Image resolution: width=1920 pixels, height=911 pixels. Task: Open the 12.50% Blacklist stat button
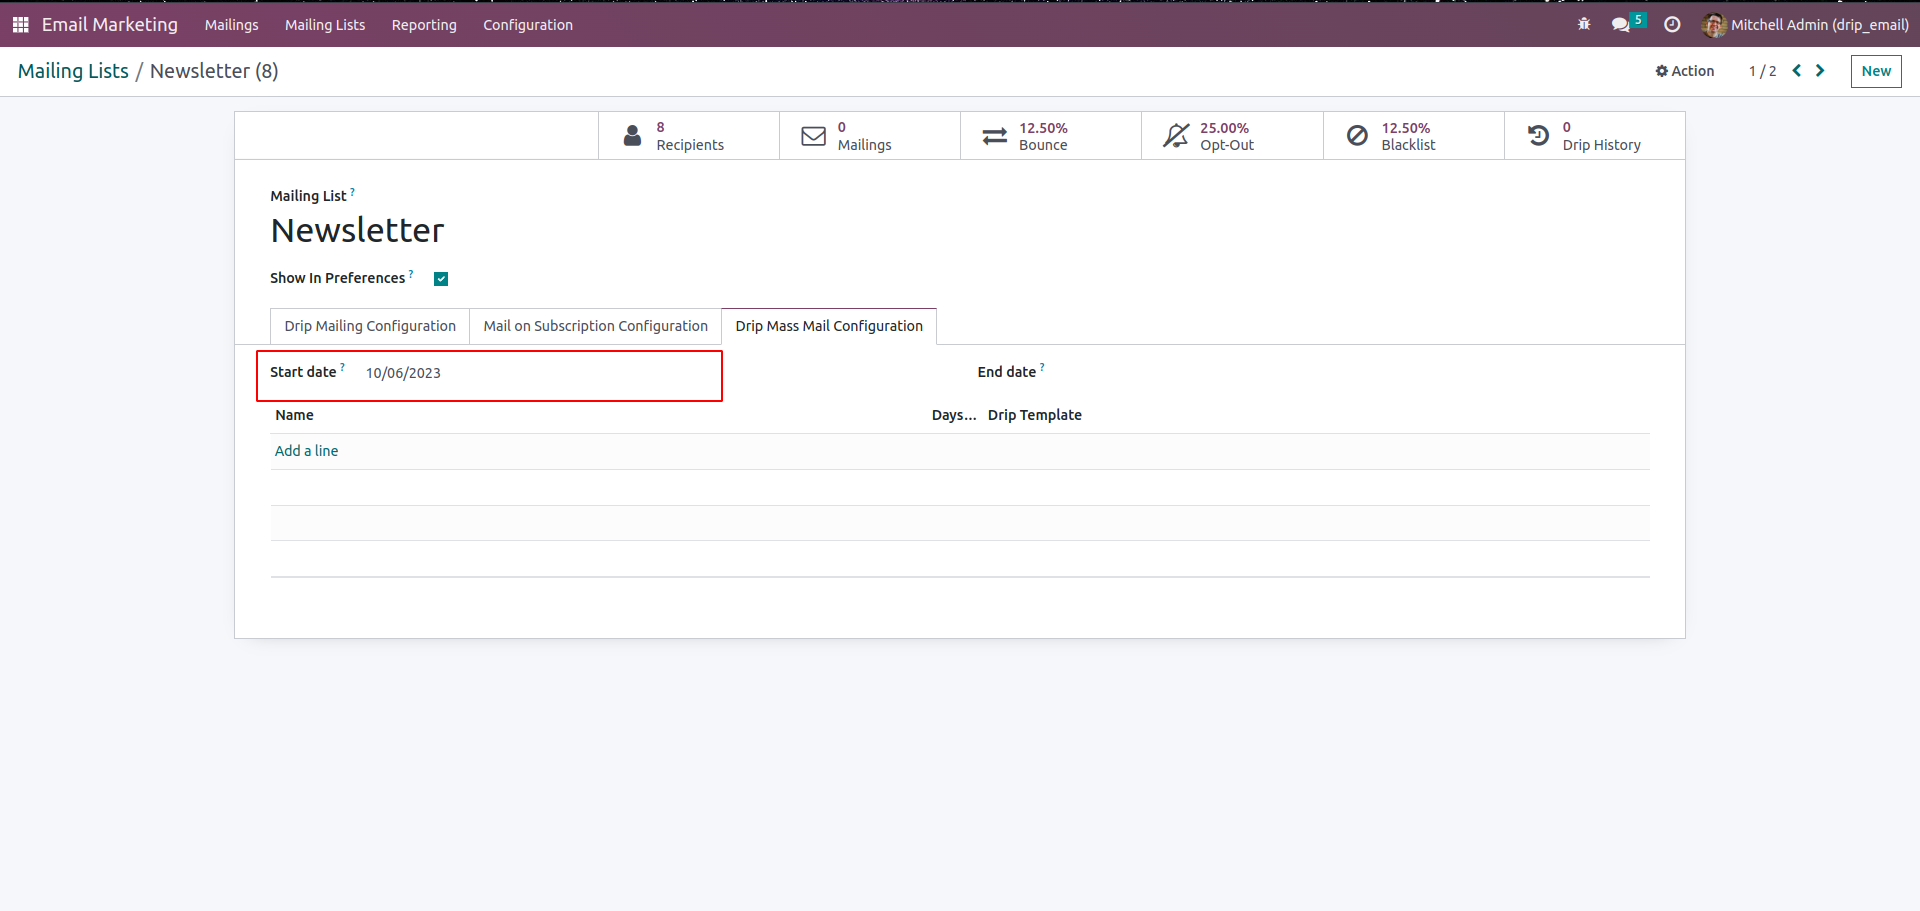[x=1414, y=136]
